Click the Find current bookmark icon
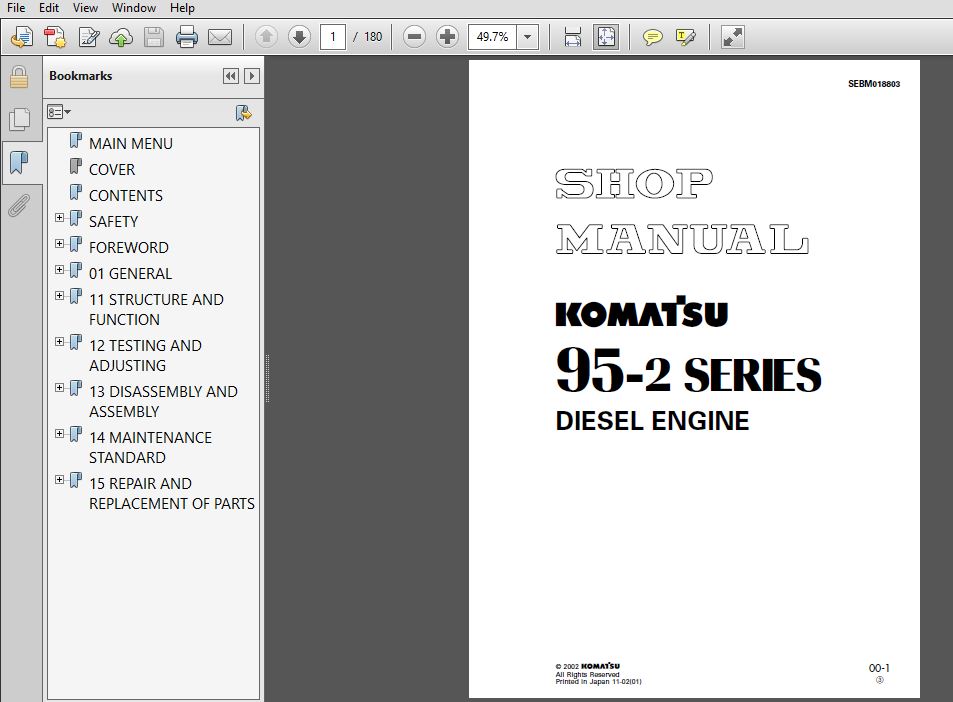The image size is (953, 702). pos(243,113)
